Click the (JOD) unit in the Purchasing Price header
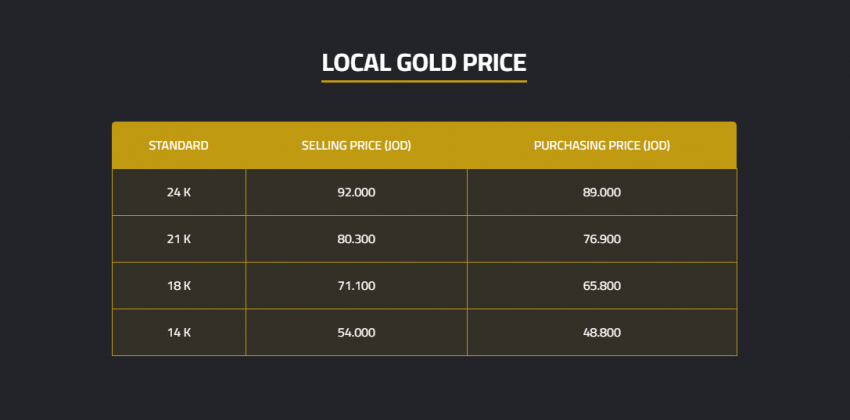This screenshot has width=850, height=420. (x=657, y=146)
